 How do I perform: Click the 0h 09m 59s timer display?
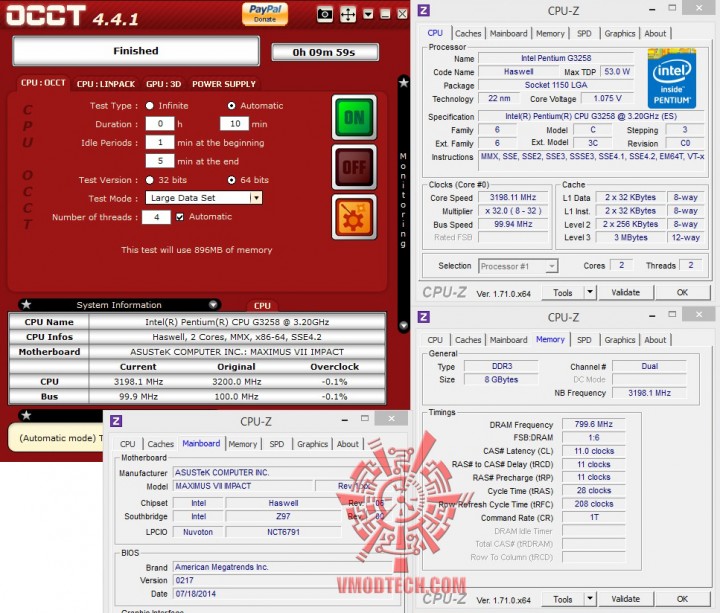[325, 52]
